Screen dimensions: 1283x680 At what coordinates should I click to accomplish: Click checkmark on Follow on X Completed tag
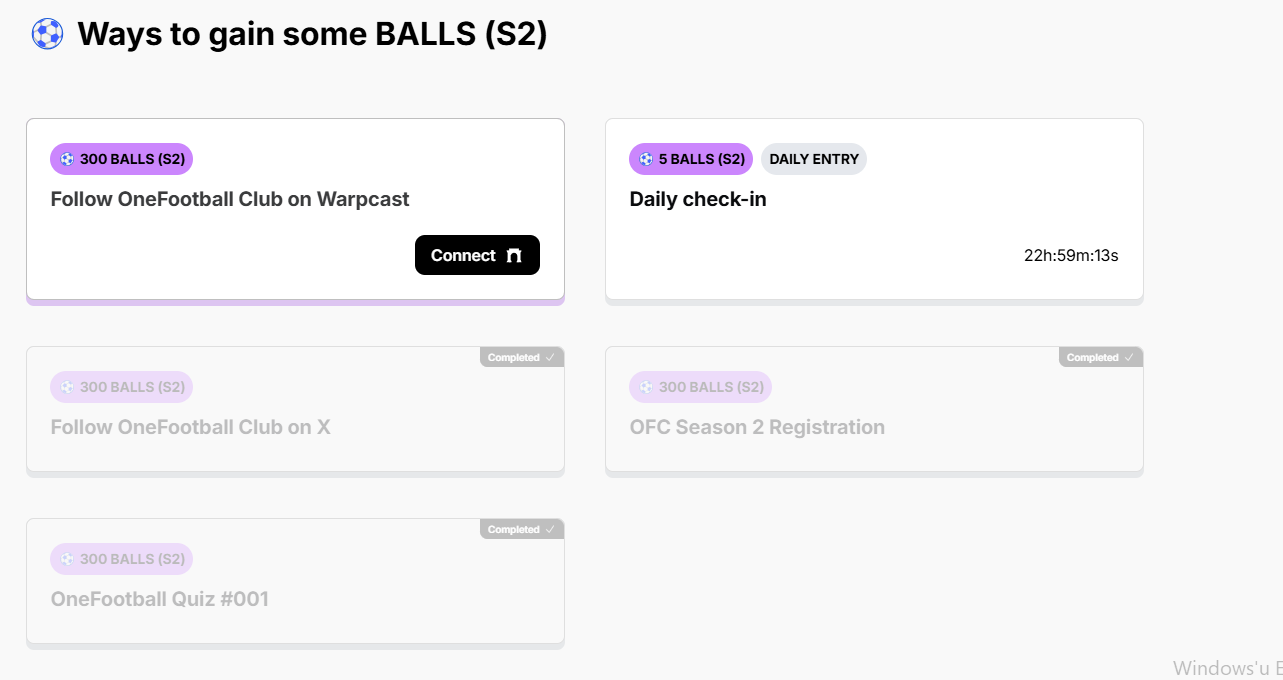(x=550, y=357)
